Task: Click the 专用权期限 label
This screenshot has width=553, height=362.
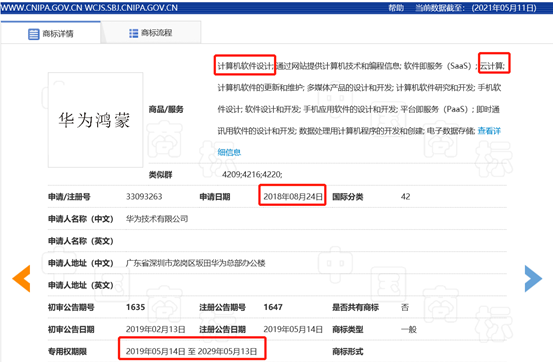Action: coord(67,351)
